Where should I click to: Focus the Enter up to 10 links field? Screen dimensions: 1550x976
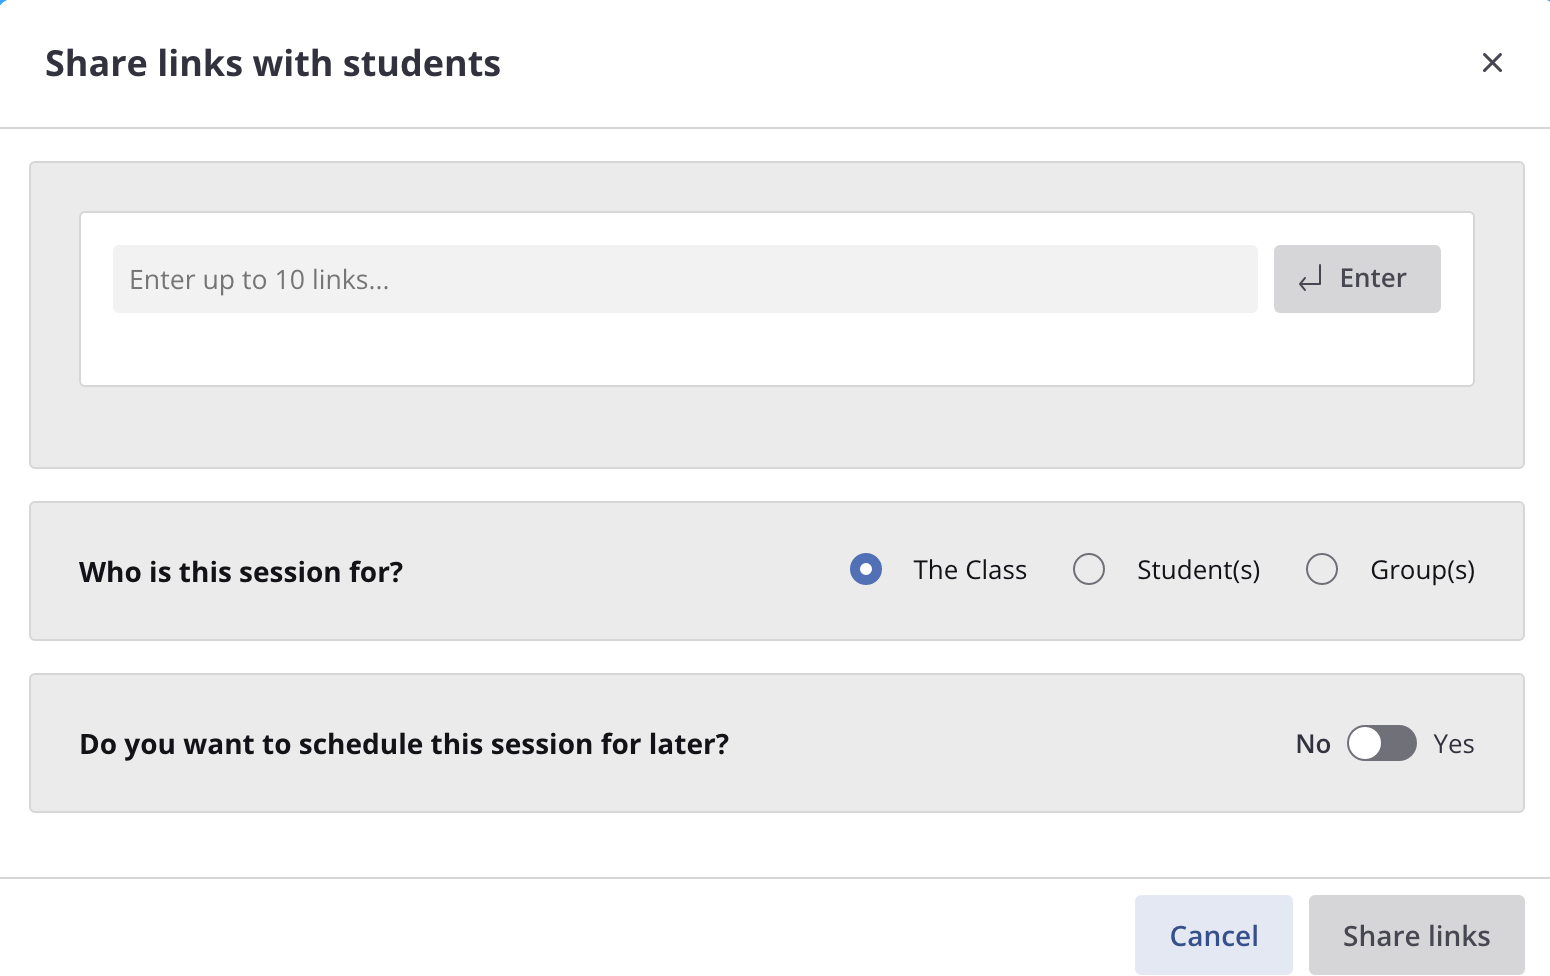685,279
